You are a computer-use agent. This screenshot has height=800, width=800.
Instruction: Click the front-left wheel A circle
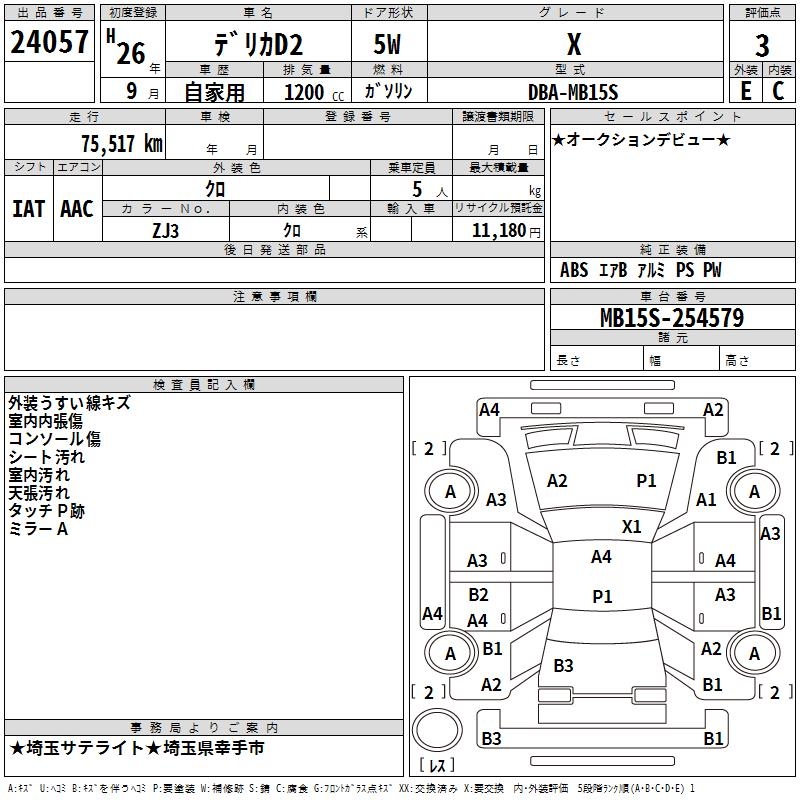click(x=451, y=491)
